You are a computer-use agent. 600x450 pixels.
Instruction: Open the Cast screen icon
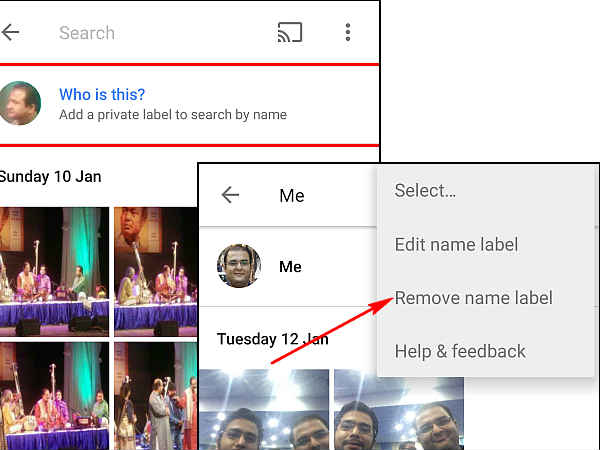(x=289, y=32)
